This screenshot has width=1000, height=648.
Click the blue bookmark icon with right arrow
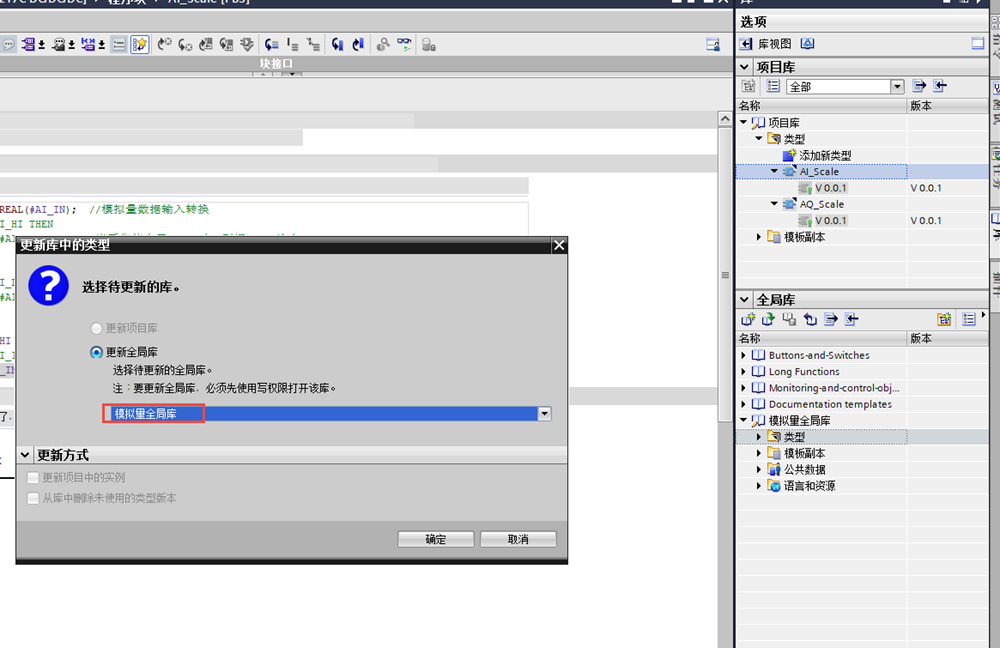tap(358, 45)
